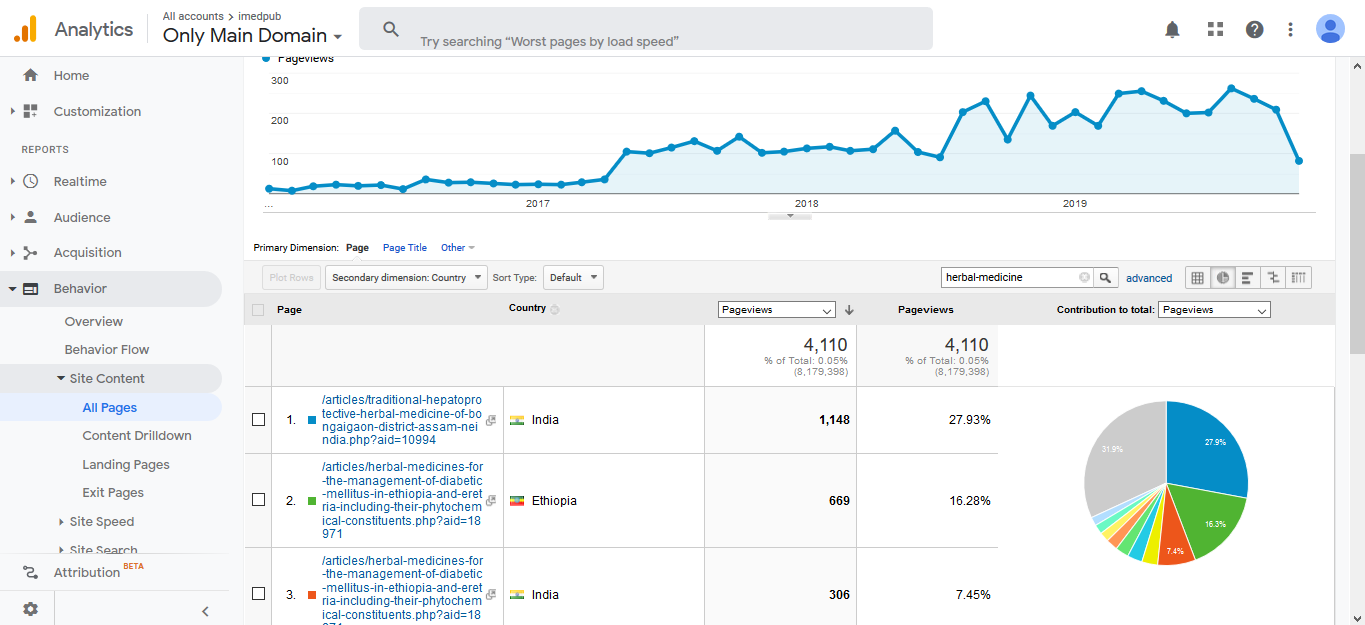
Task: Open the Contribution to total dropdown
Action: (1213, 310)
